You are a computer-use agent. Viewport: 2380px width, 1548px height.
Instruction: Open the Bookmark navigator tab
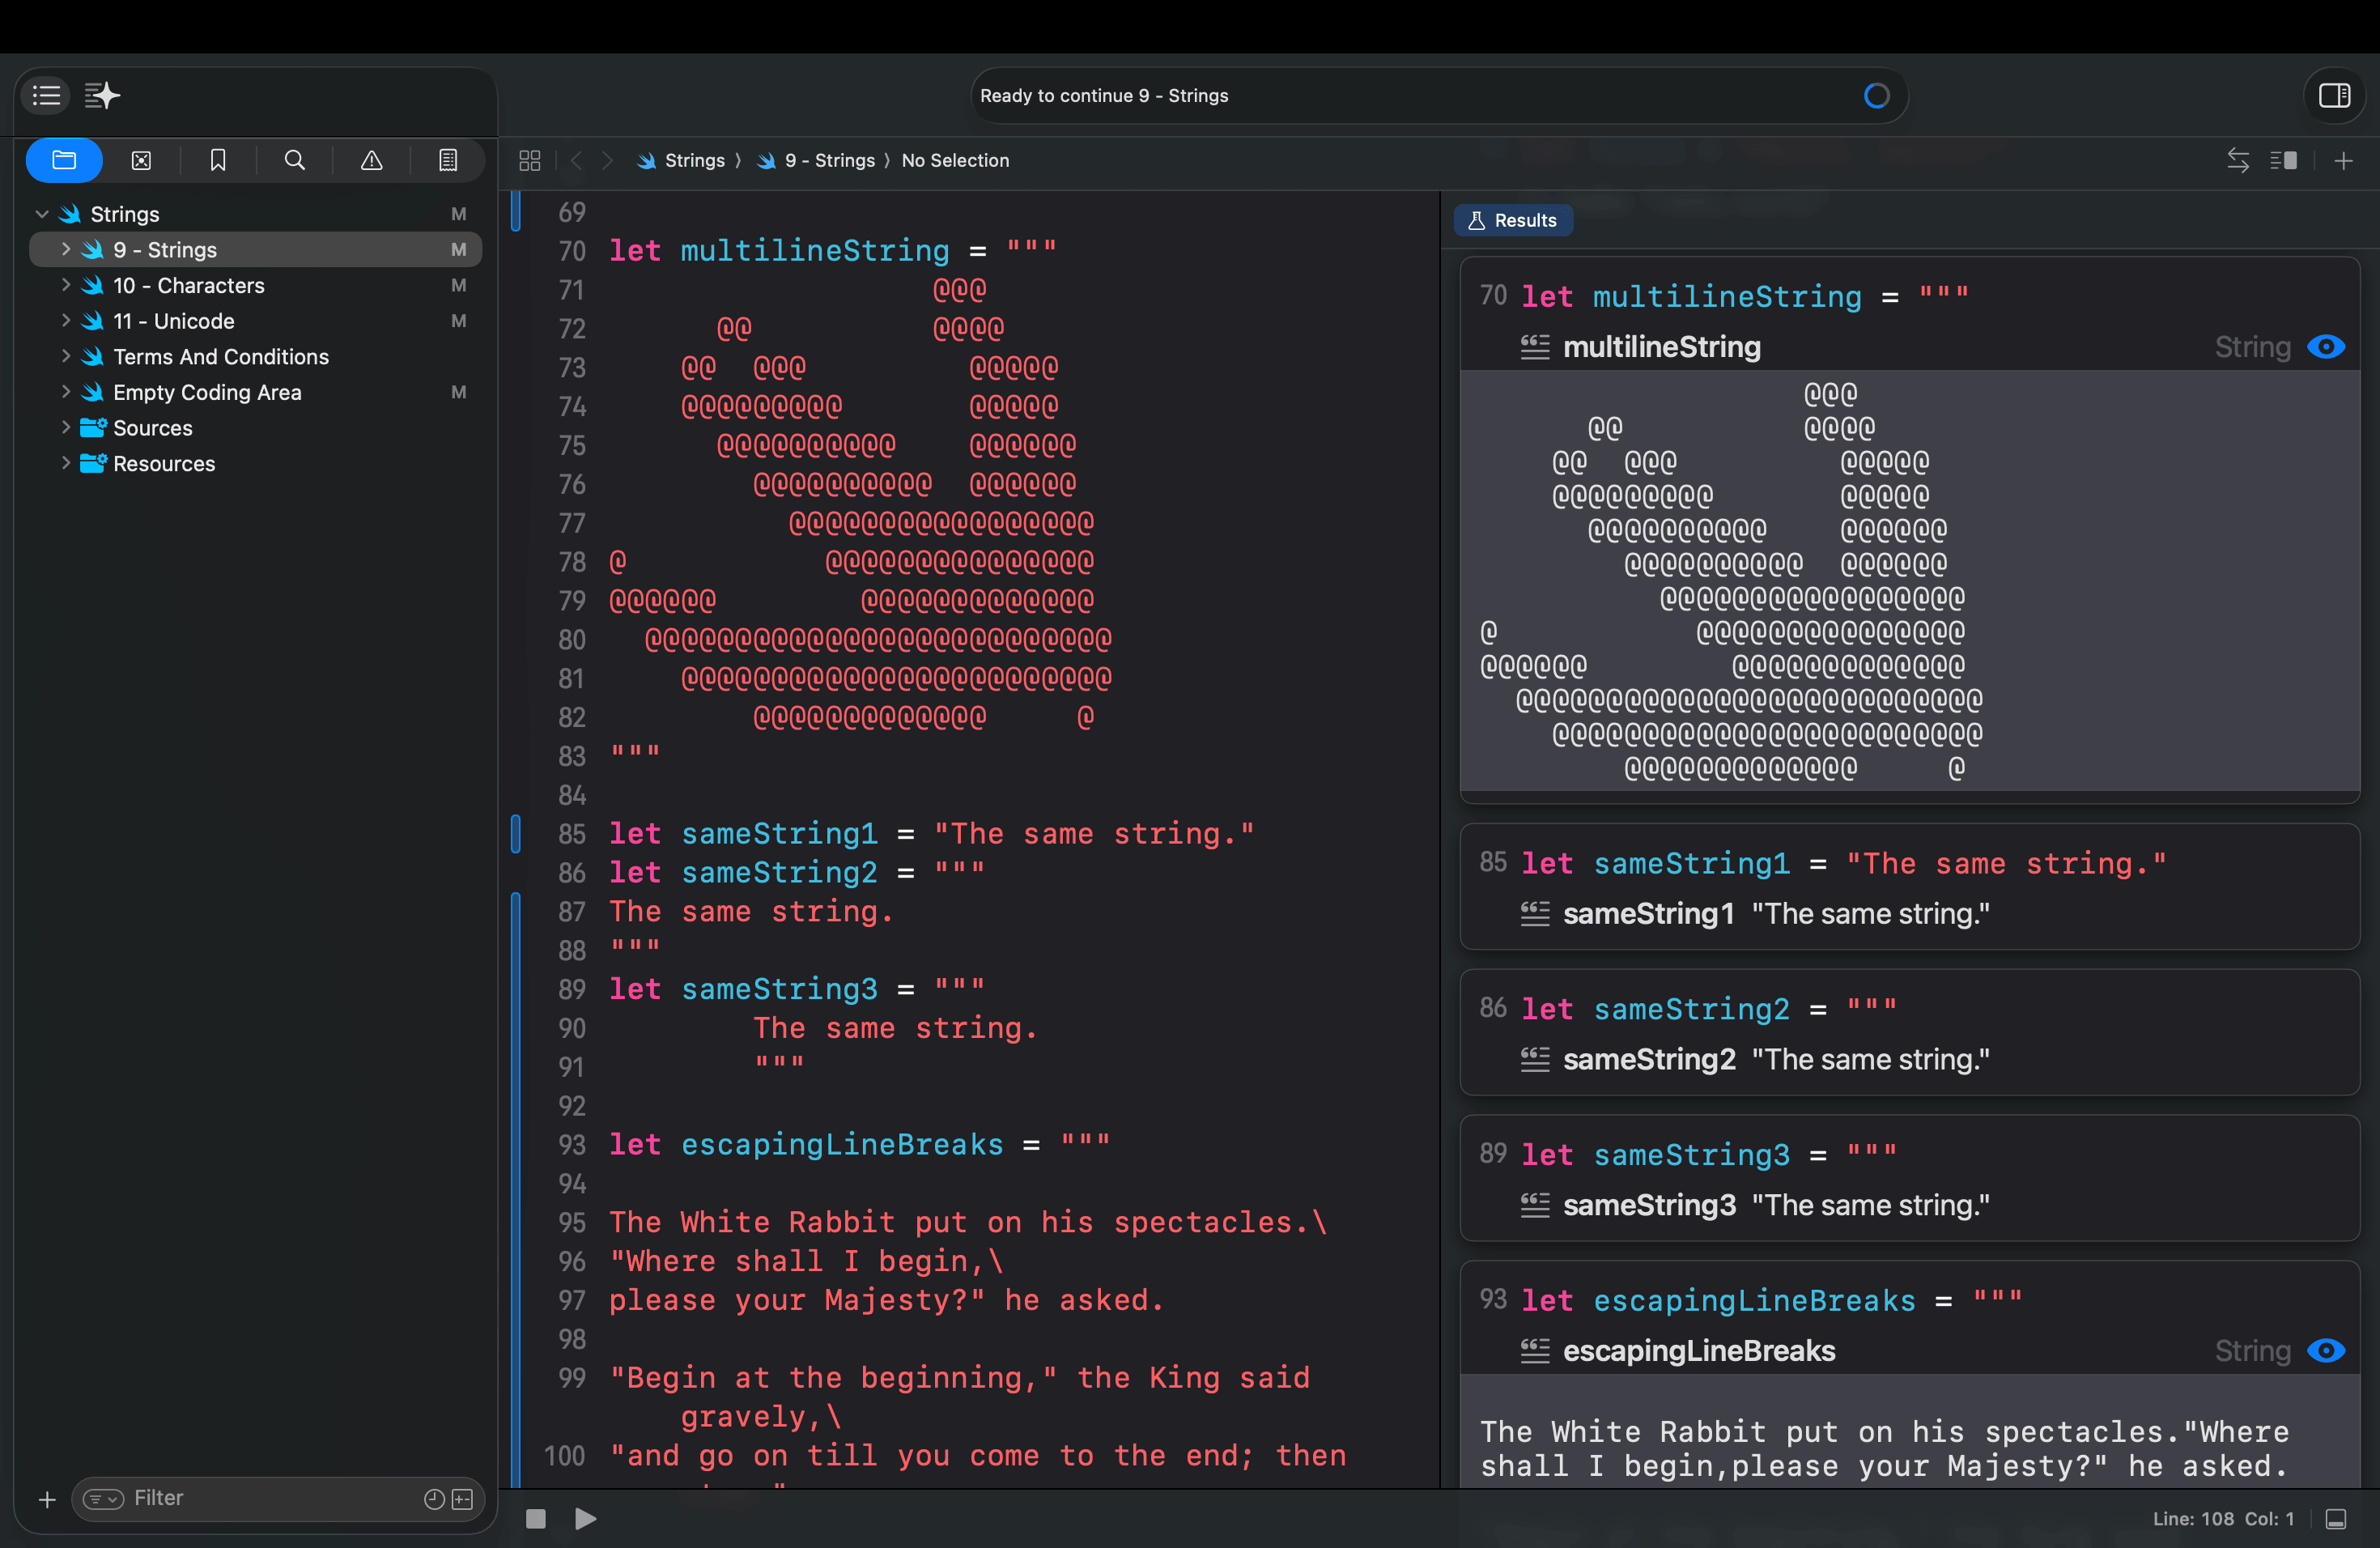click(x=218, y=160)
